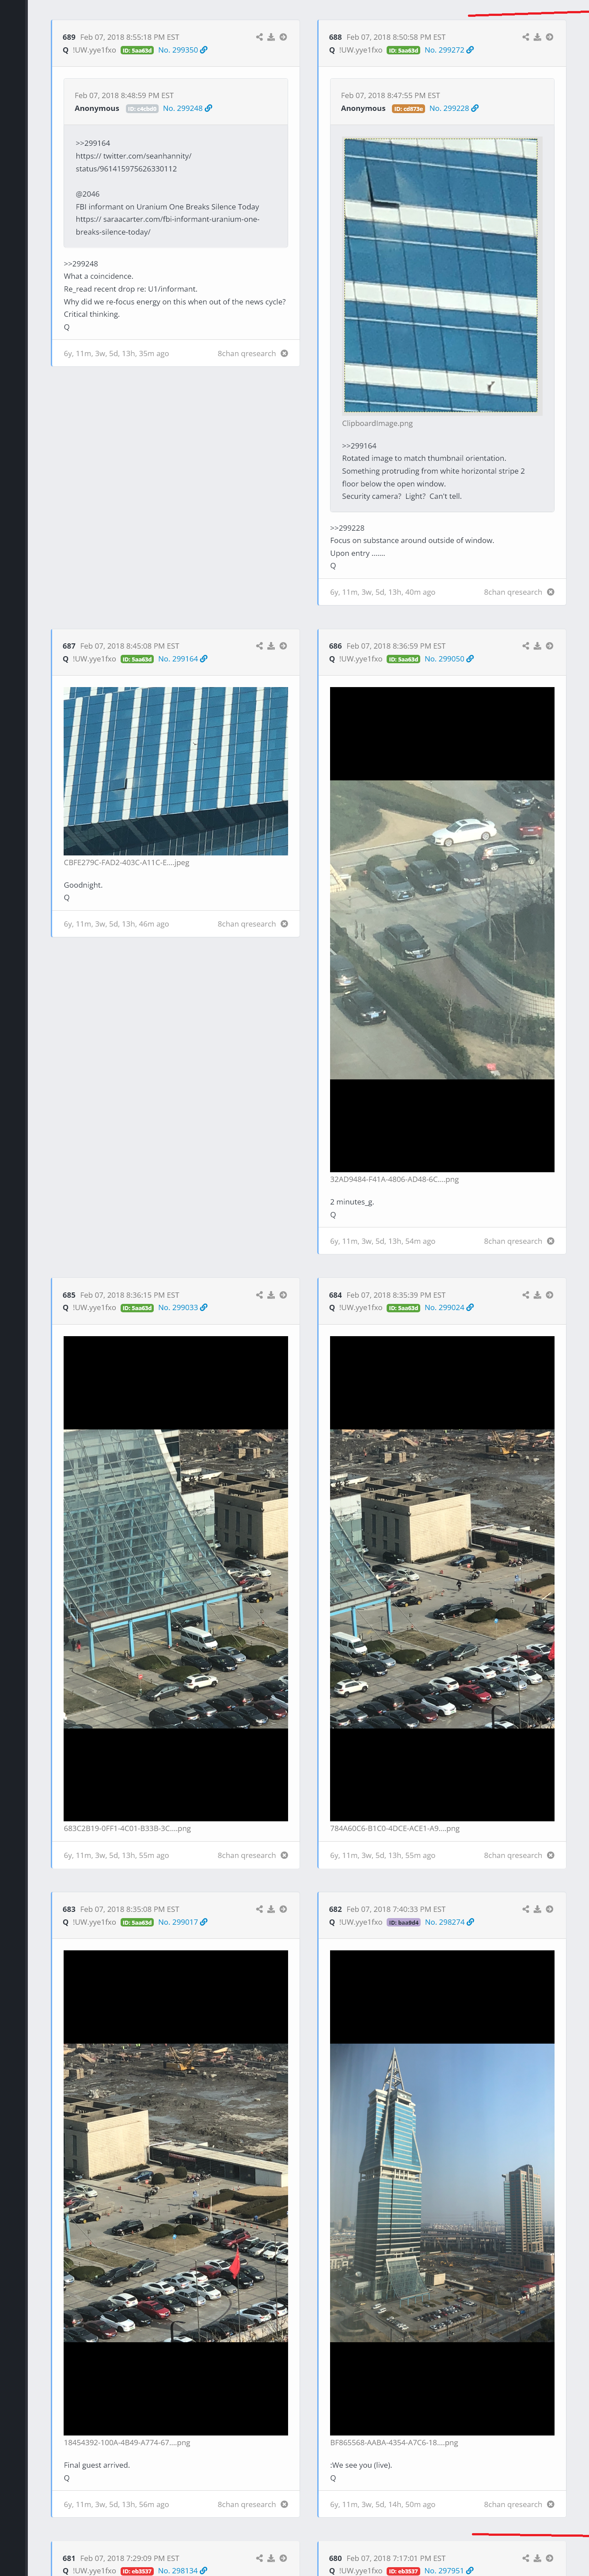Click the 32AD9484-F41A-4806-AD48-6C....png file name
This screenshot has width=589, height=2576.
pos(394,1179)
